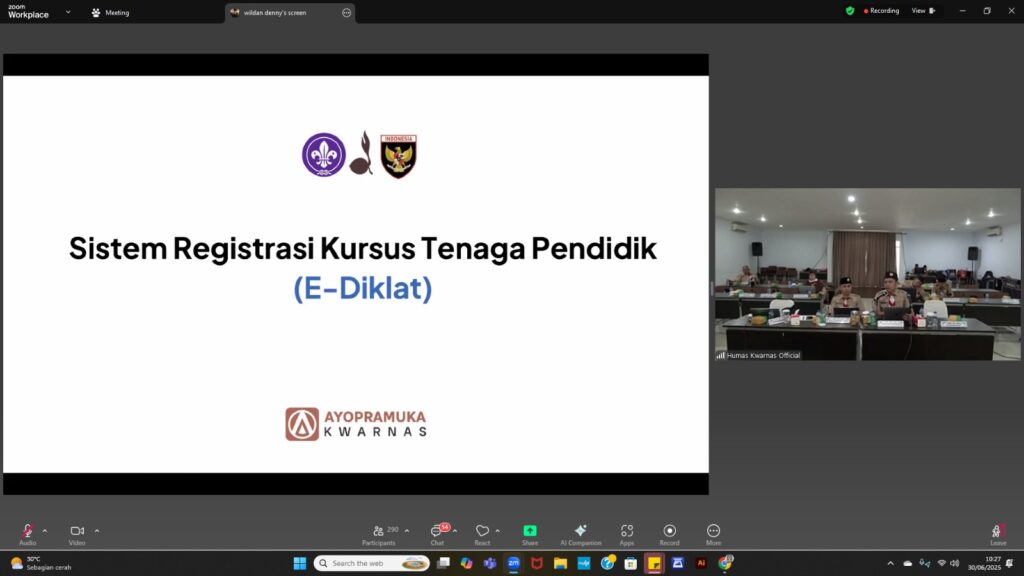Click the green Share screen button
Image resolution: width=1024 pixels, height=576 pixels.
point(530,534)
